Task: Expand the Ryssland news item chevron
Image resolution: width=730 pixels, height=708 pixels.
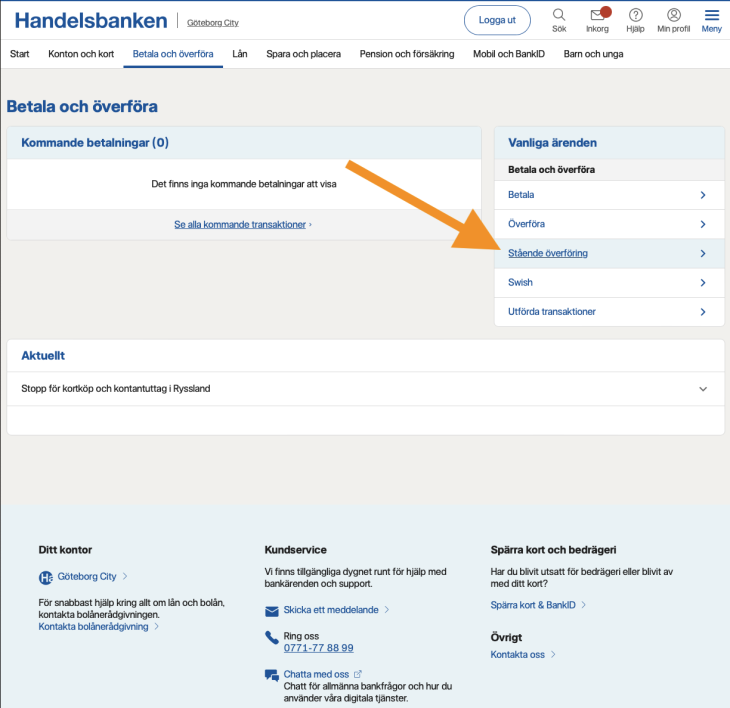Action: tap(703, 389)
